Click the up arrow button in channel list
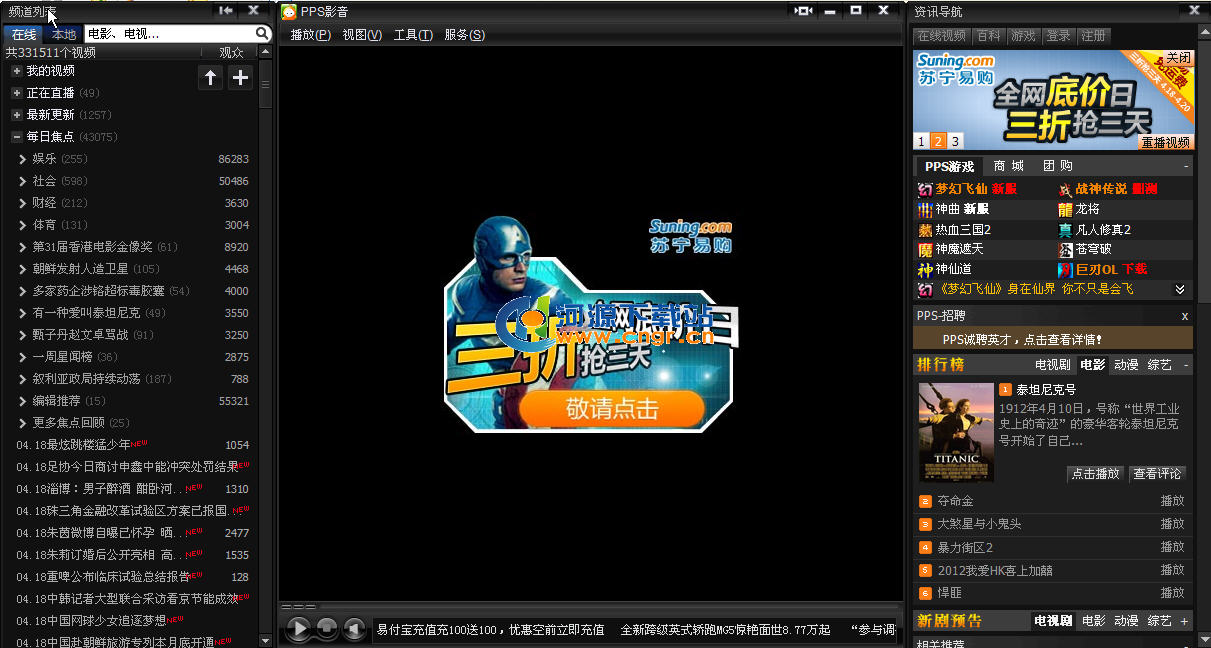The image size is (1211, 648). coord(210,78)
